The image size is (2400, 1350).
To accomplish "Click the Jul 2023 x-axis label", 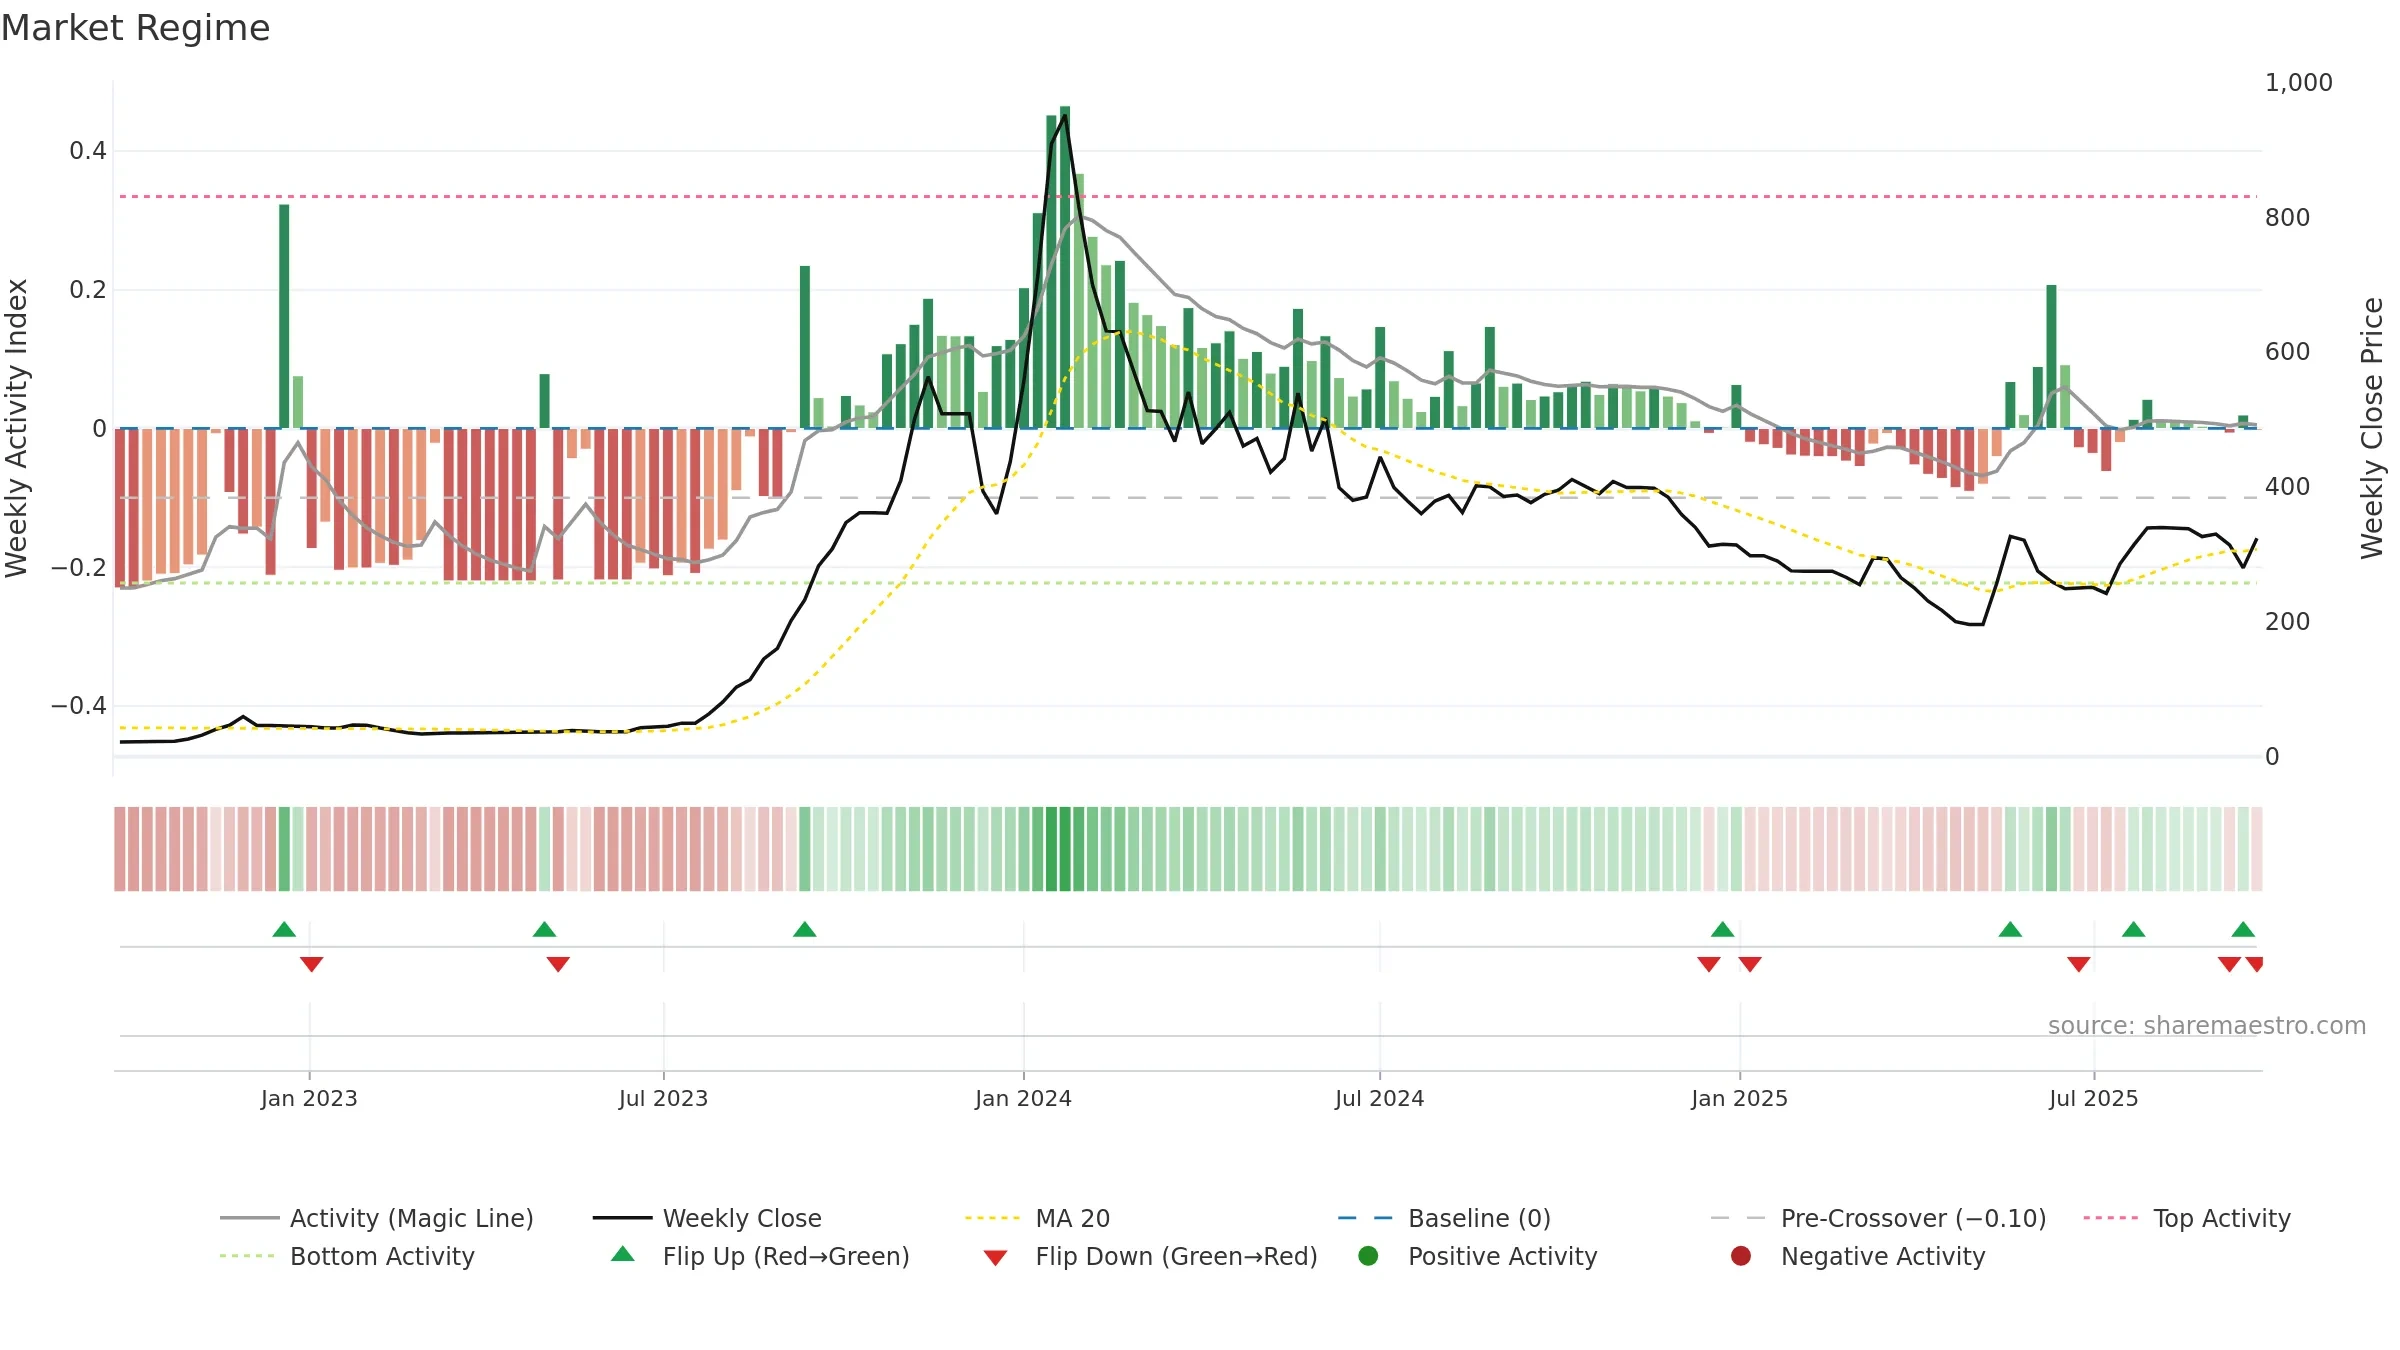I will coord(663,1098).
